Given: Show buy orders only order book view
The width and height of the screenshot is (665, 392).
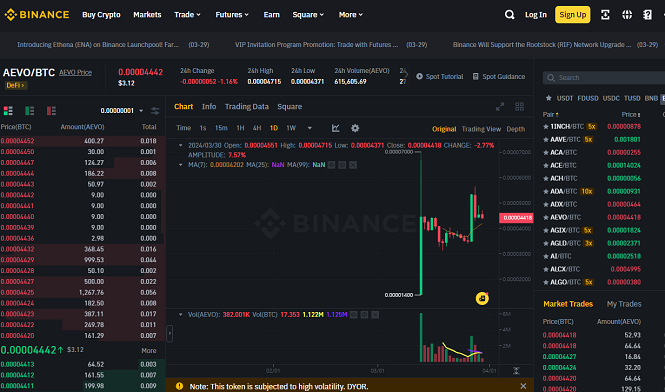Looking at the screenshot, I should [29, 111].
